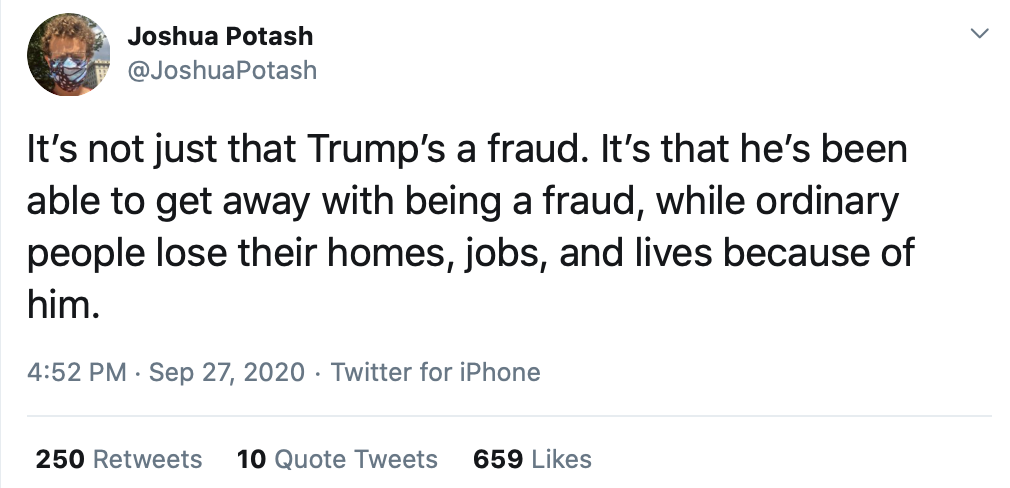Click the 10 quote tweet count number
Image resolution: width=1010 pixels, height=488 pixels.
[251, 459]
